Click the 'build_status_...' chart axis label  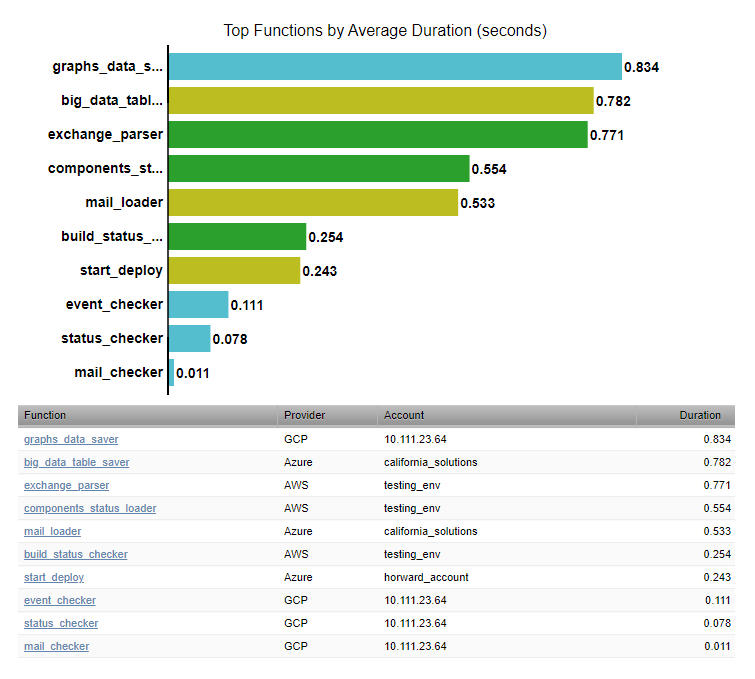click(x=112, y=236)
